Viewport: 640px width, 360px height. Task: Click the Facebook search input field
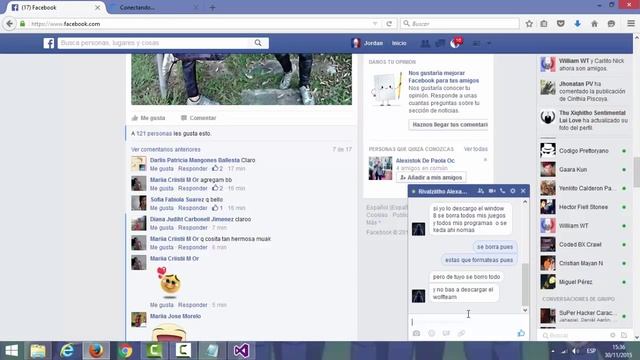[155, 43]
